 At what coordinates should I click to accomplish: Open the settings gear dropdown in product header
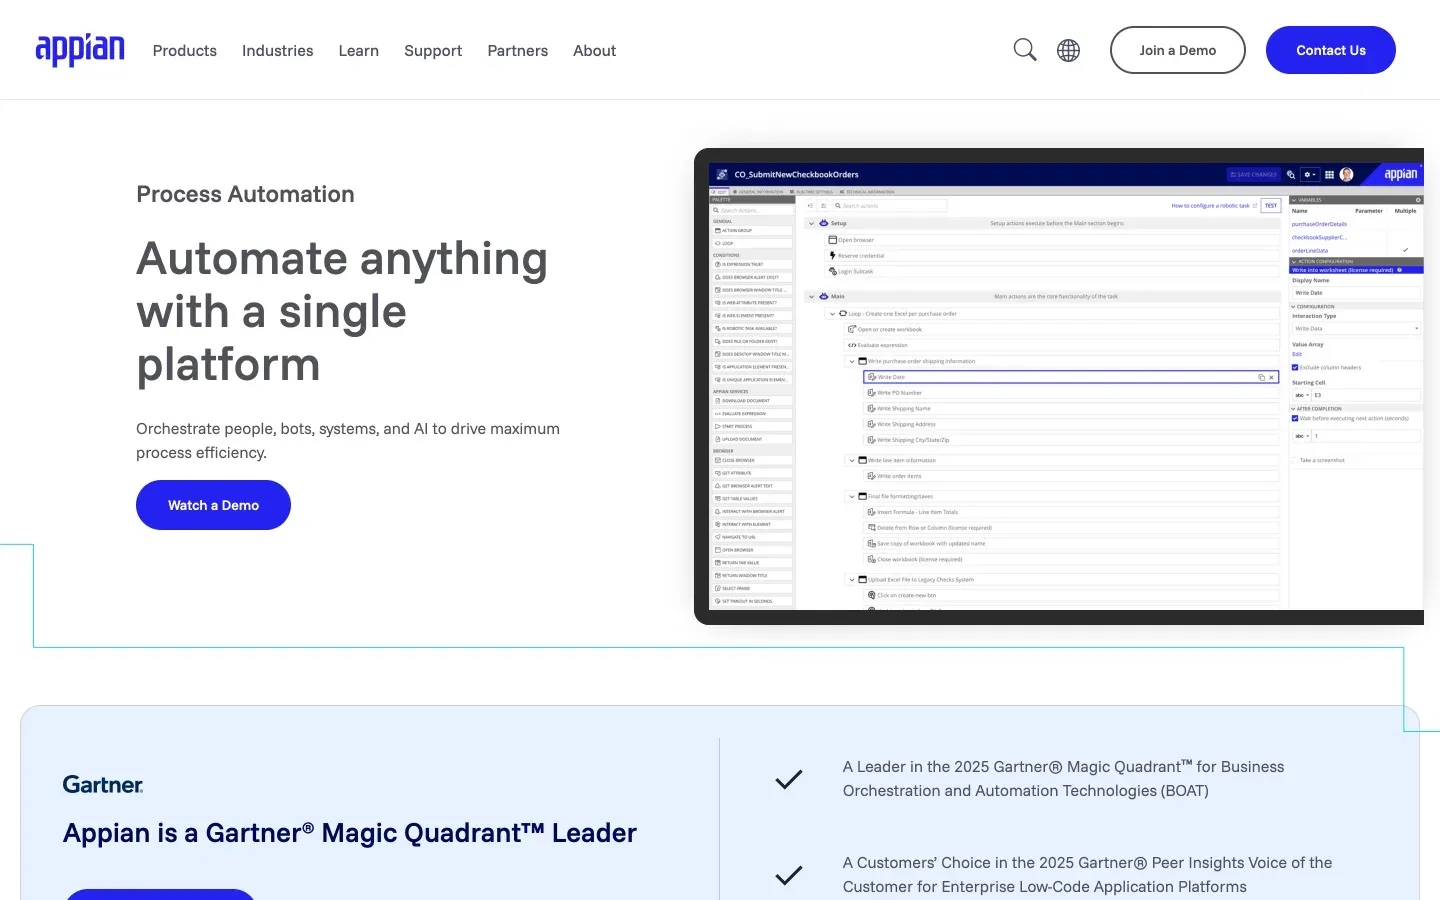[x=1309, y=174]
